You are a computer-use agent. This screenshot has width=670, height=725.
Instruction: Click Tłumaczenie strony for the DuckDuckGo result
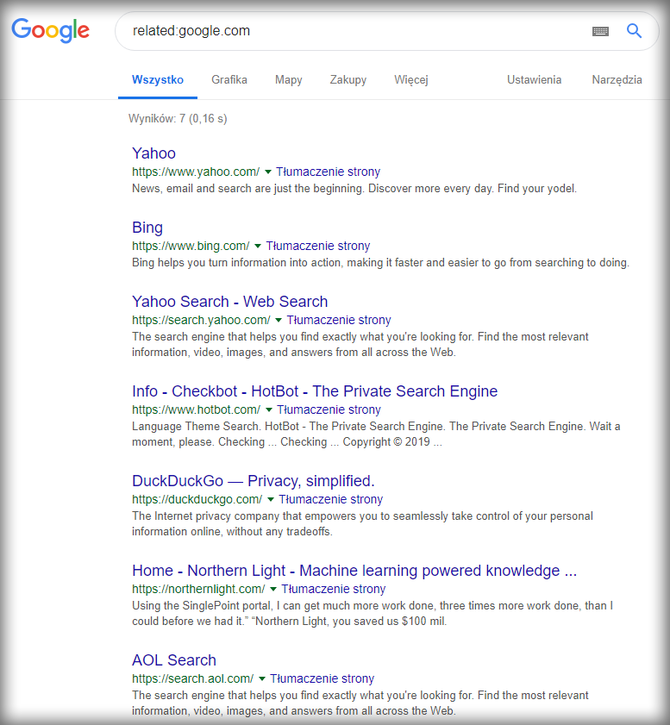[331, 499]
